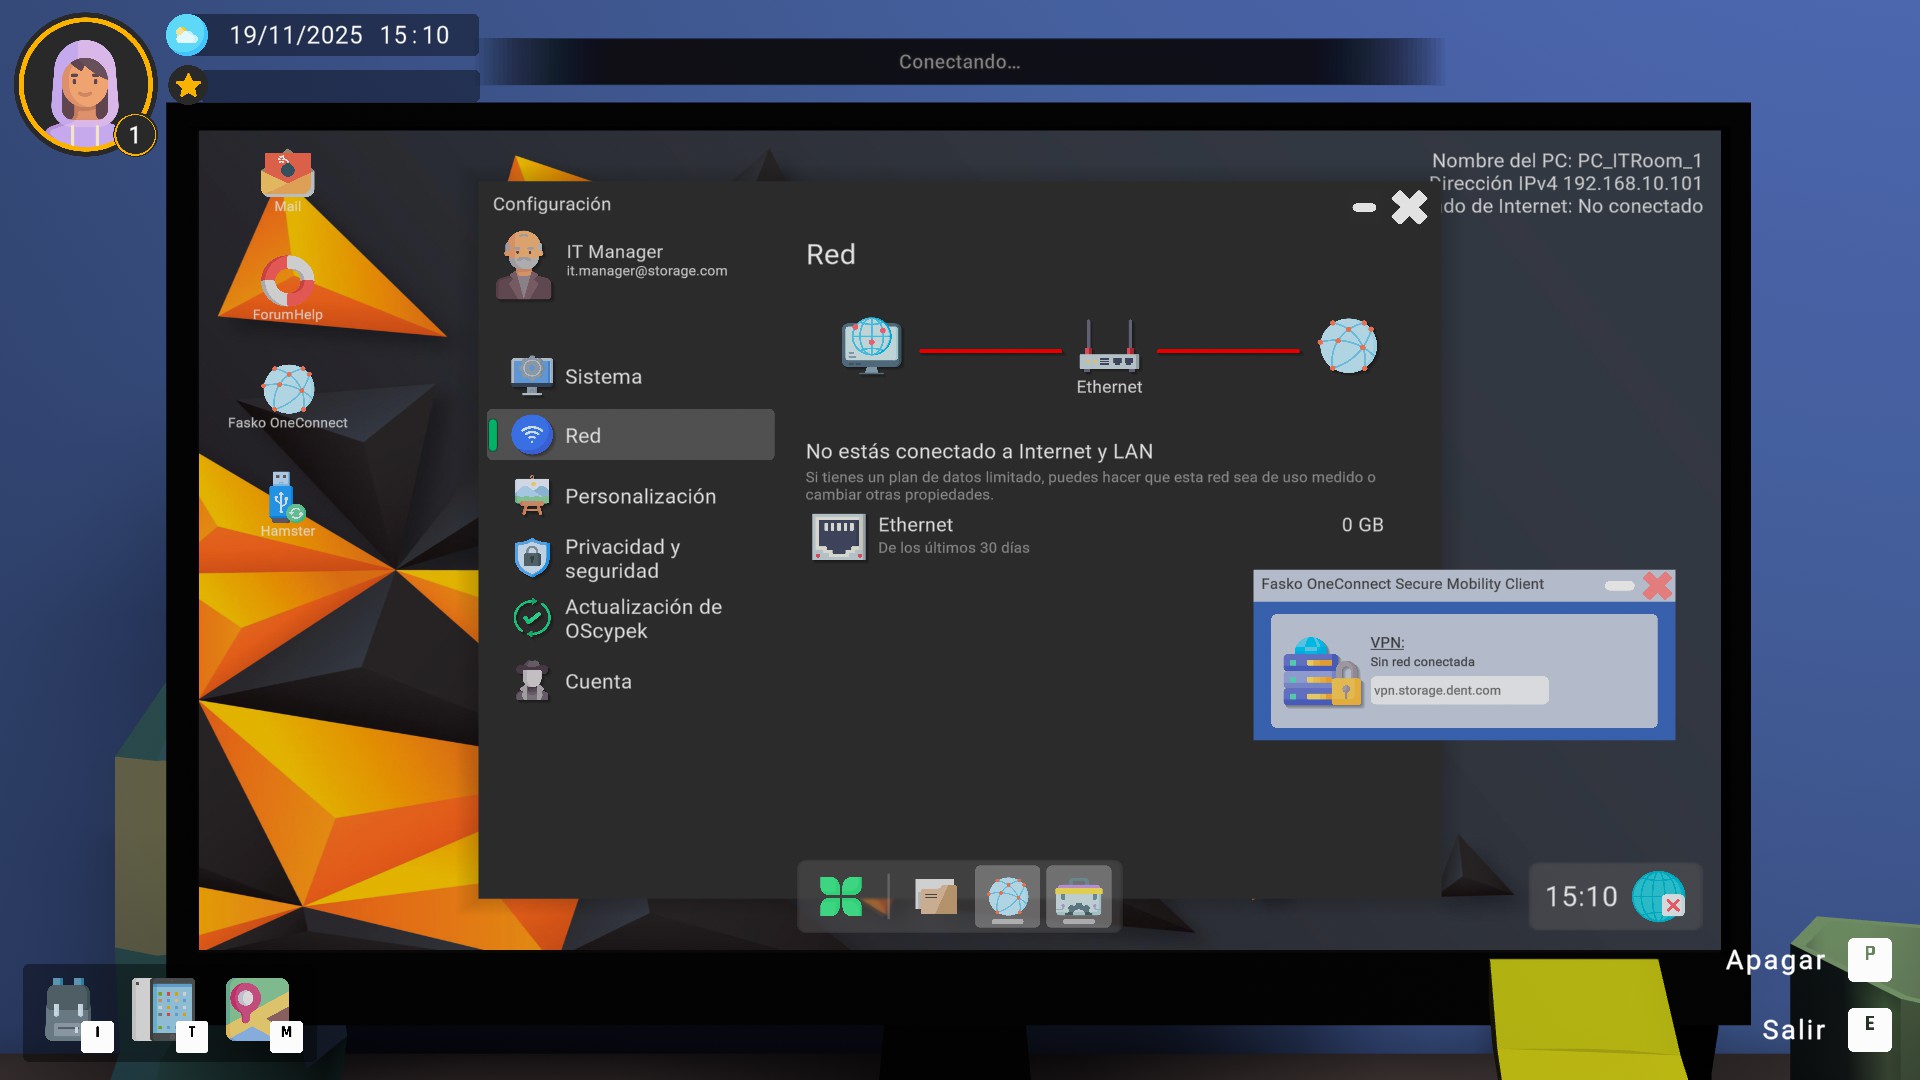
Task: Open the ForumHelp desktop shortcut
Action: pos(287,283)
